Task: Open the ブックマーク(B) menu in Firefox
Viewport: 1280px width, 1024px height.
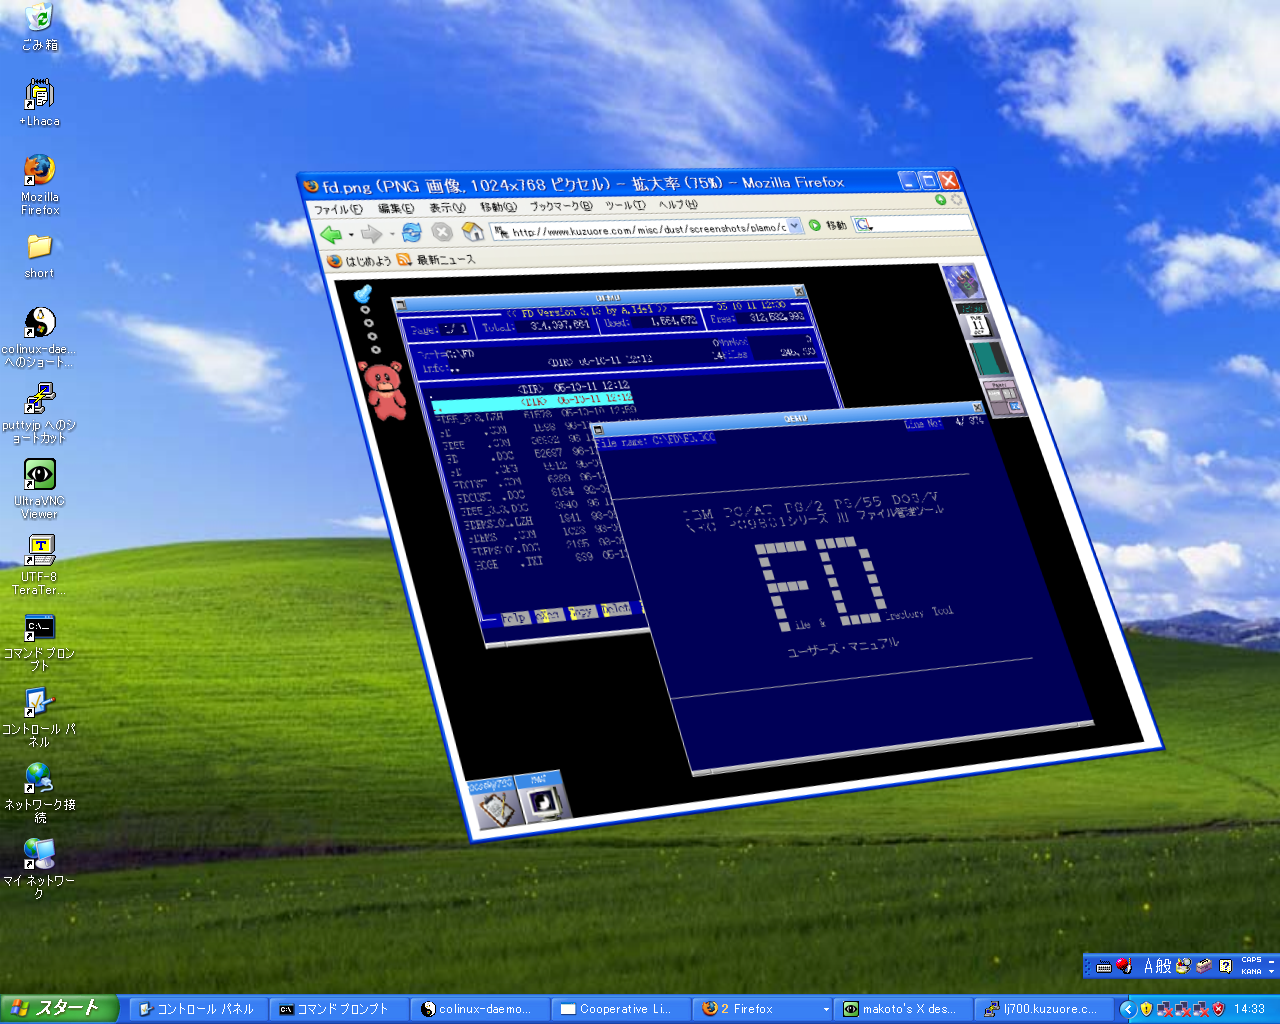Action: tap(561, 206)
